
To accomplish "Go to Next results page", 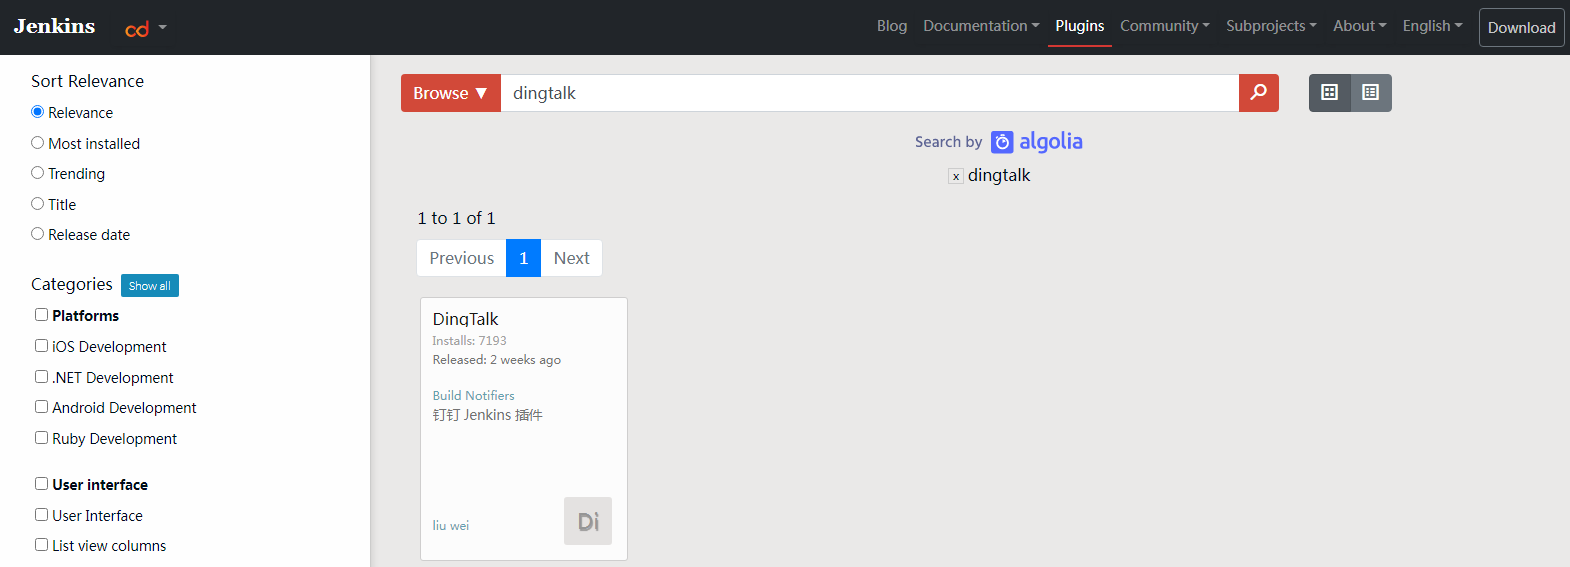I will click(572, 258).
